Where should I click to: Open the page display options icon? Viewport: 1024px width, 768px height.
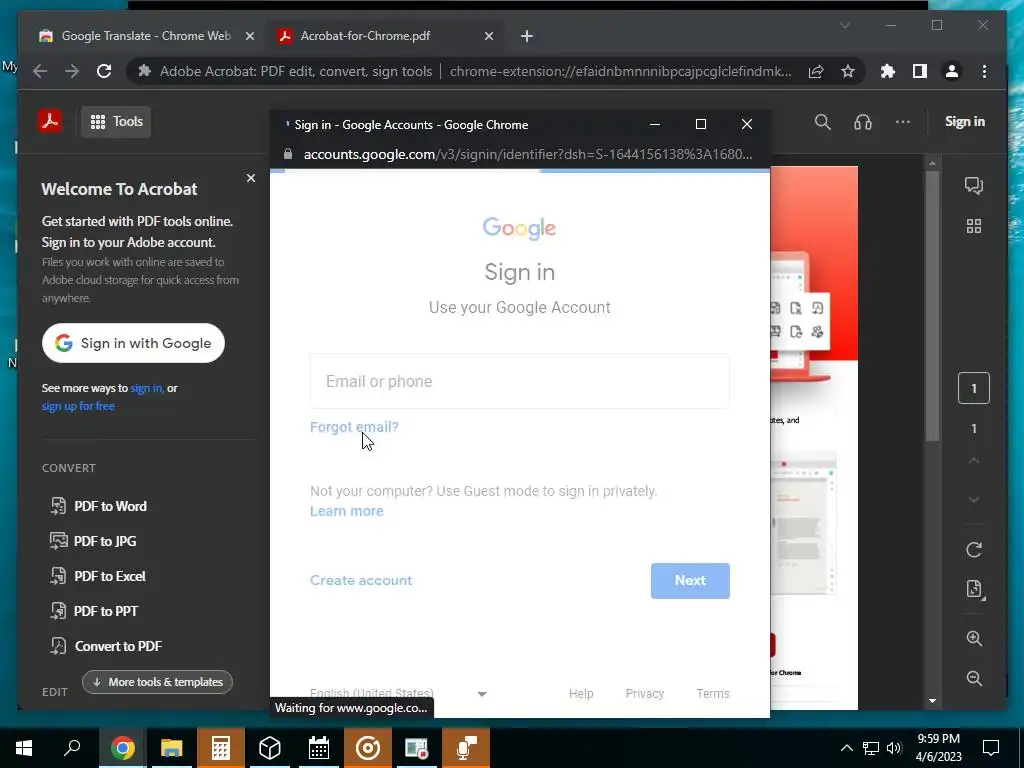point(974,589)
